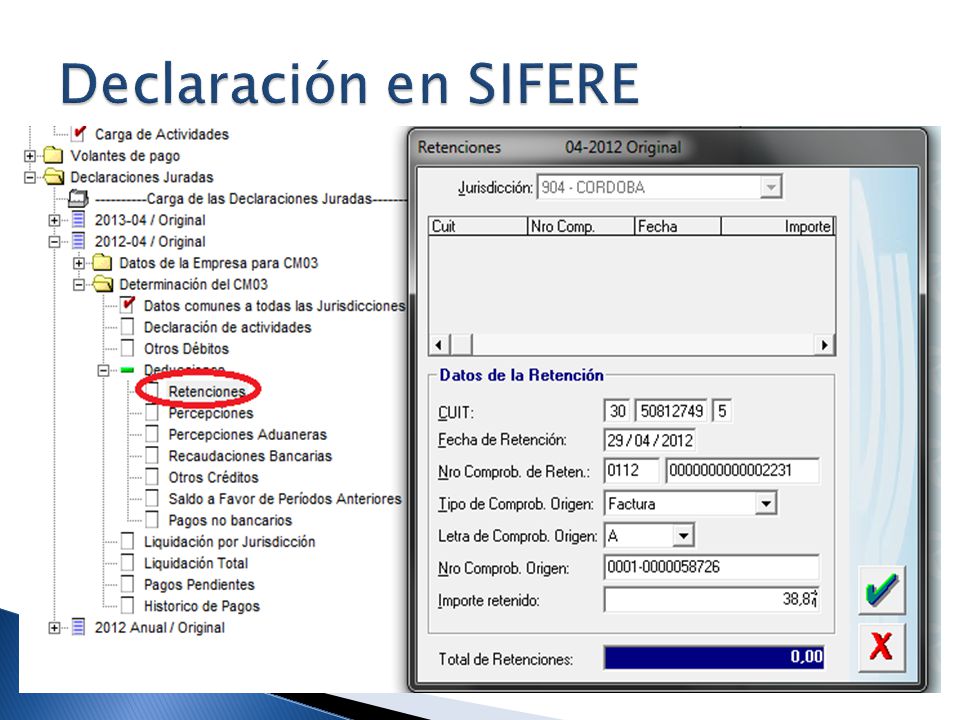Open the Jurisdicción dropdown

[771, 187]
